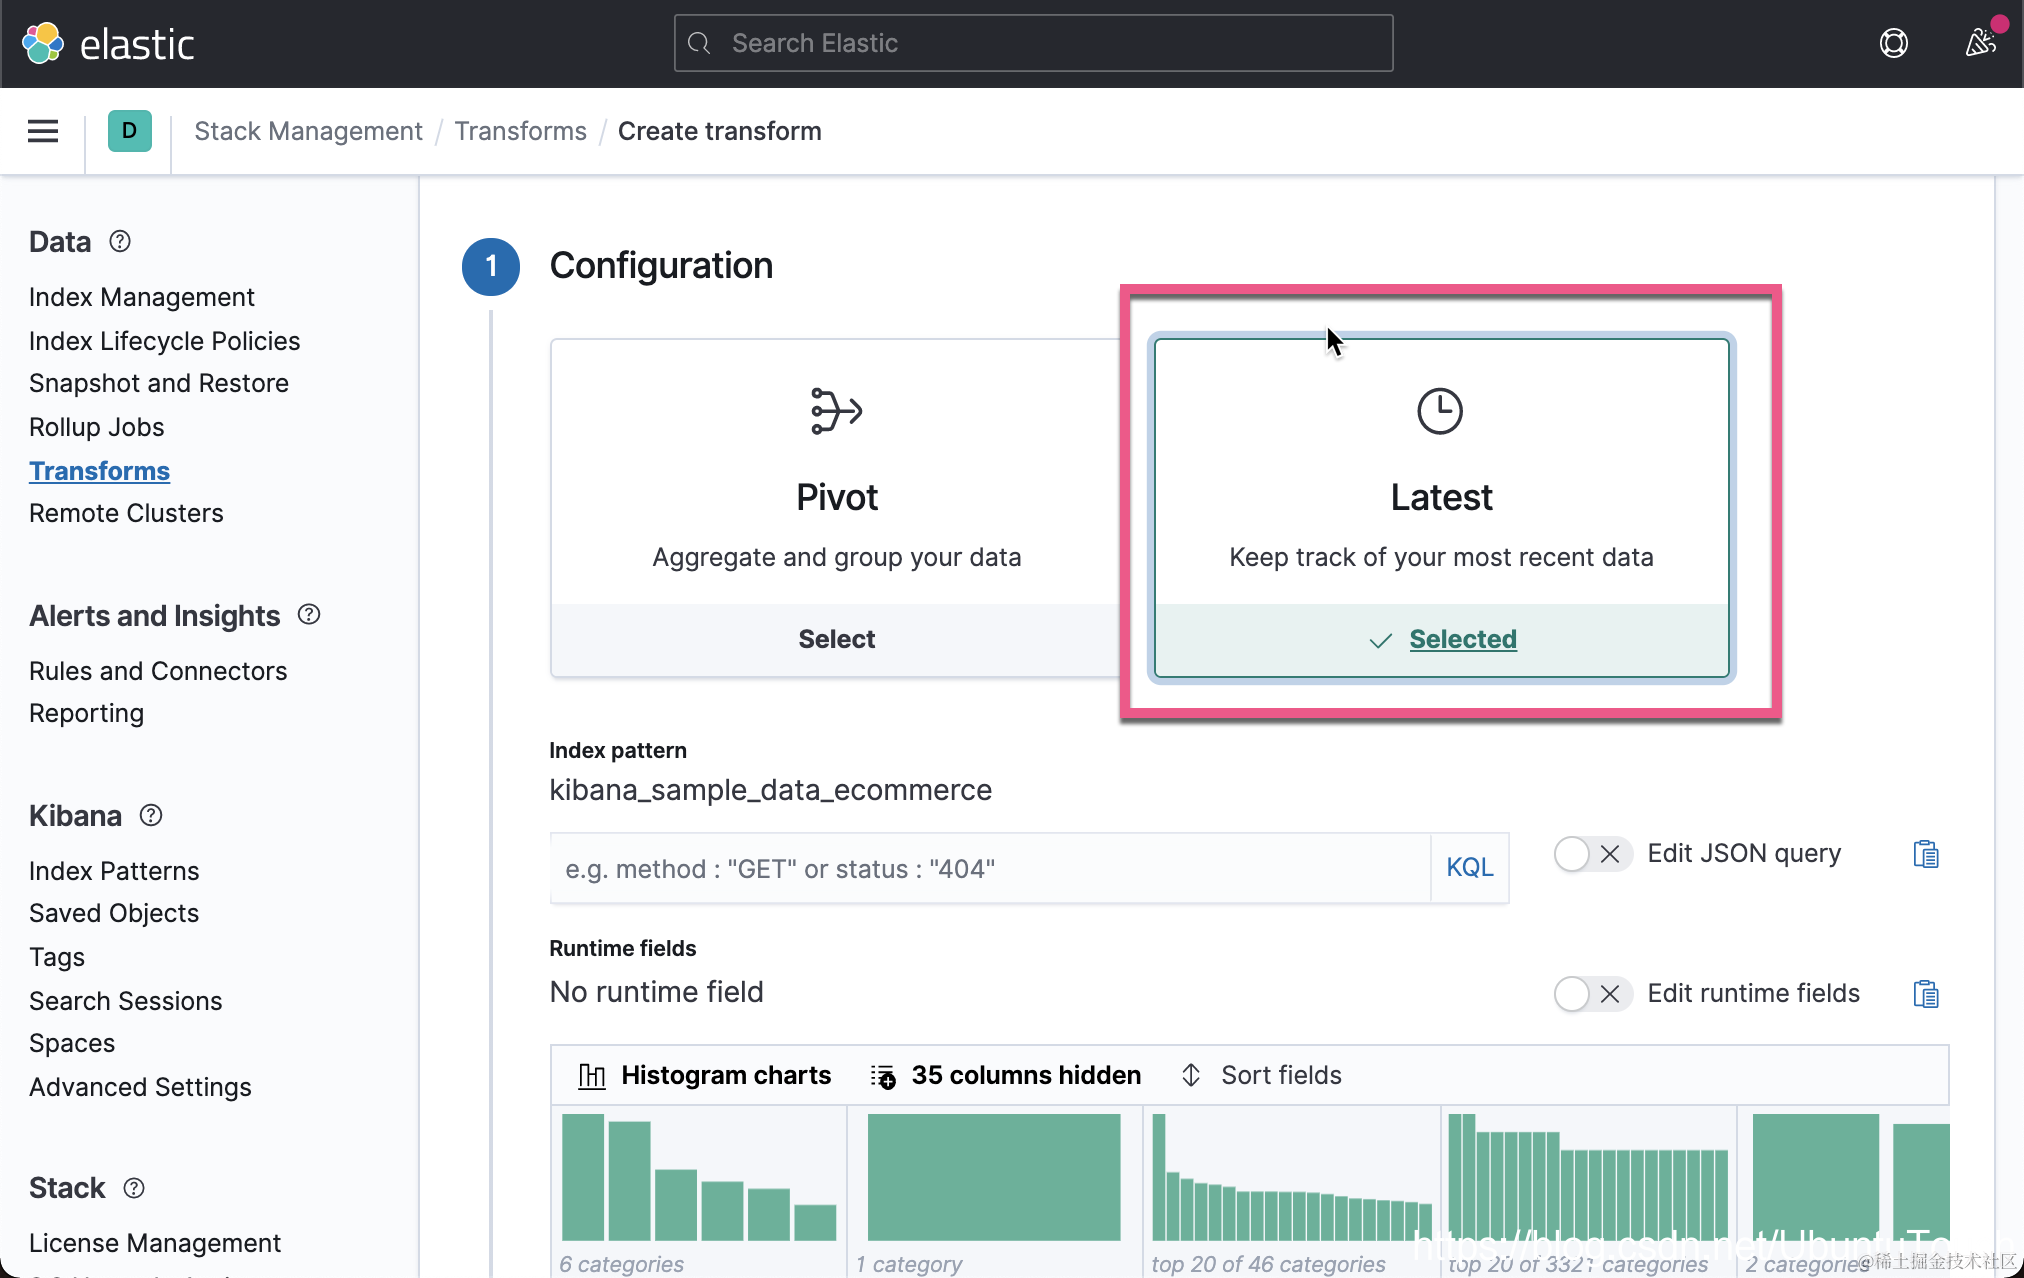Enable the Edit runtime fields switch
The image size is (2024, 1278).
(1592, 994)
